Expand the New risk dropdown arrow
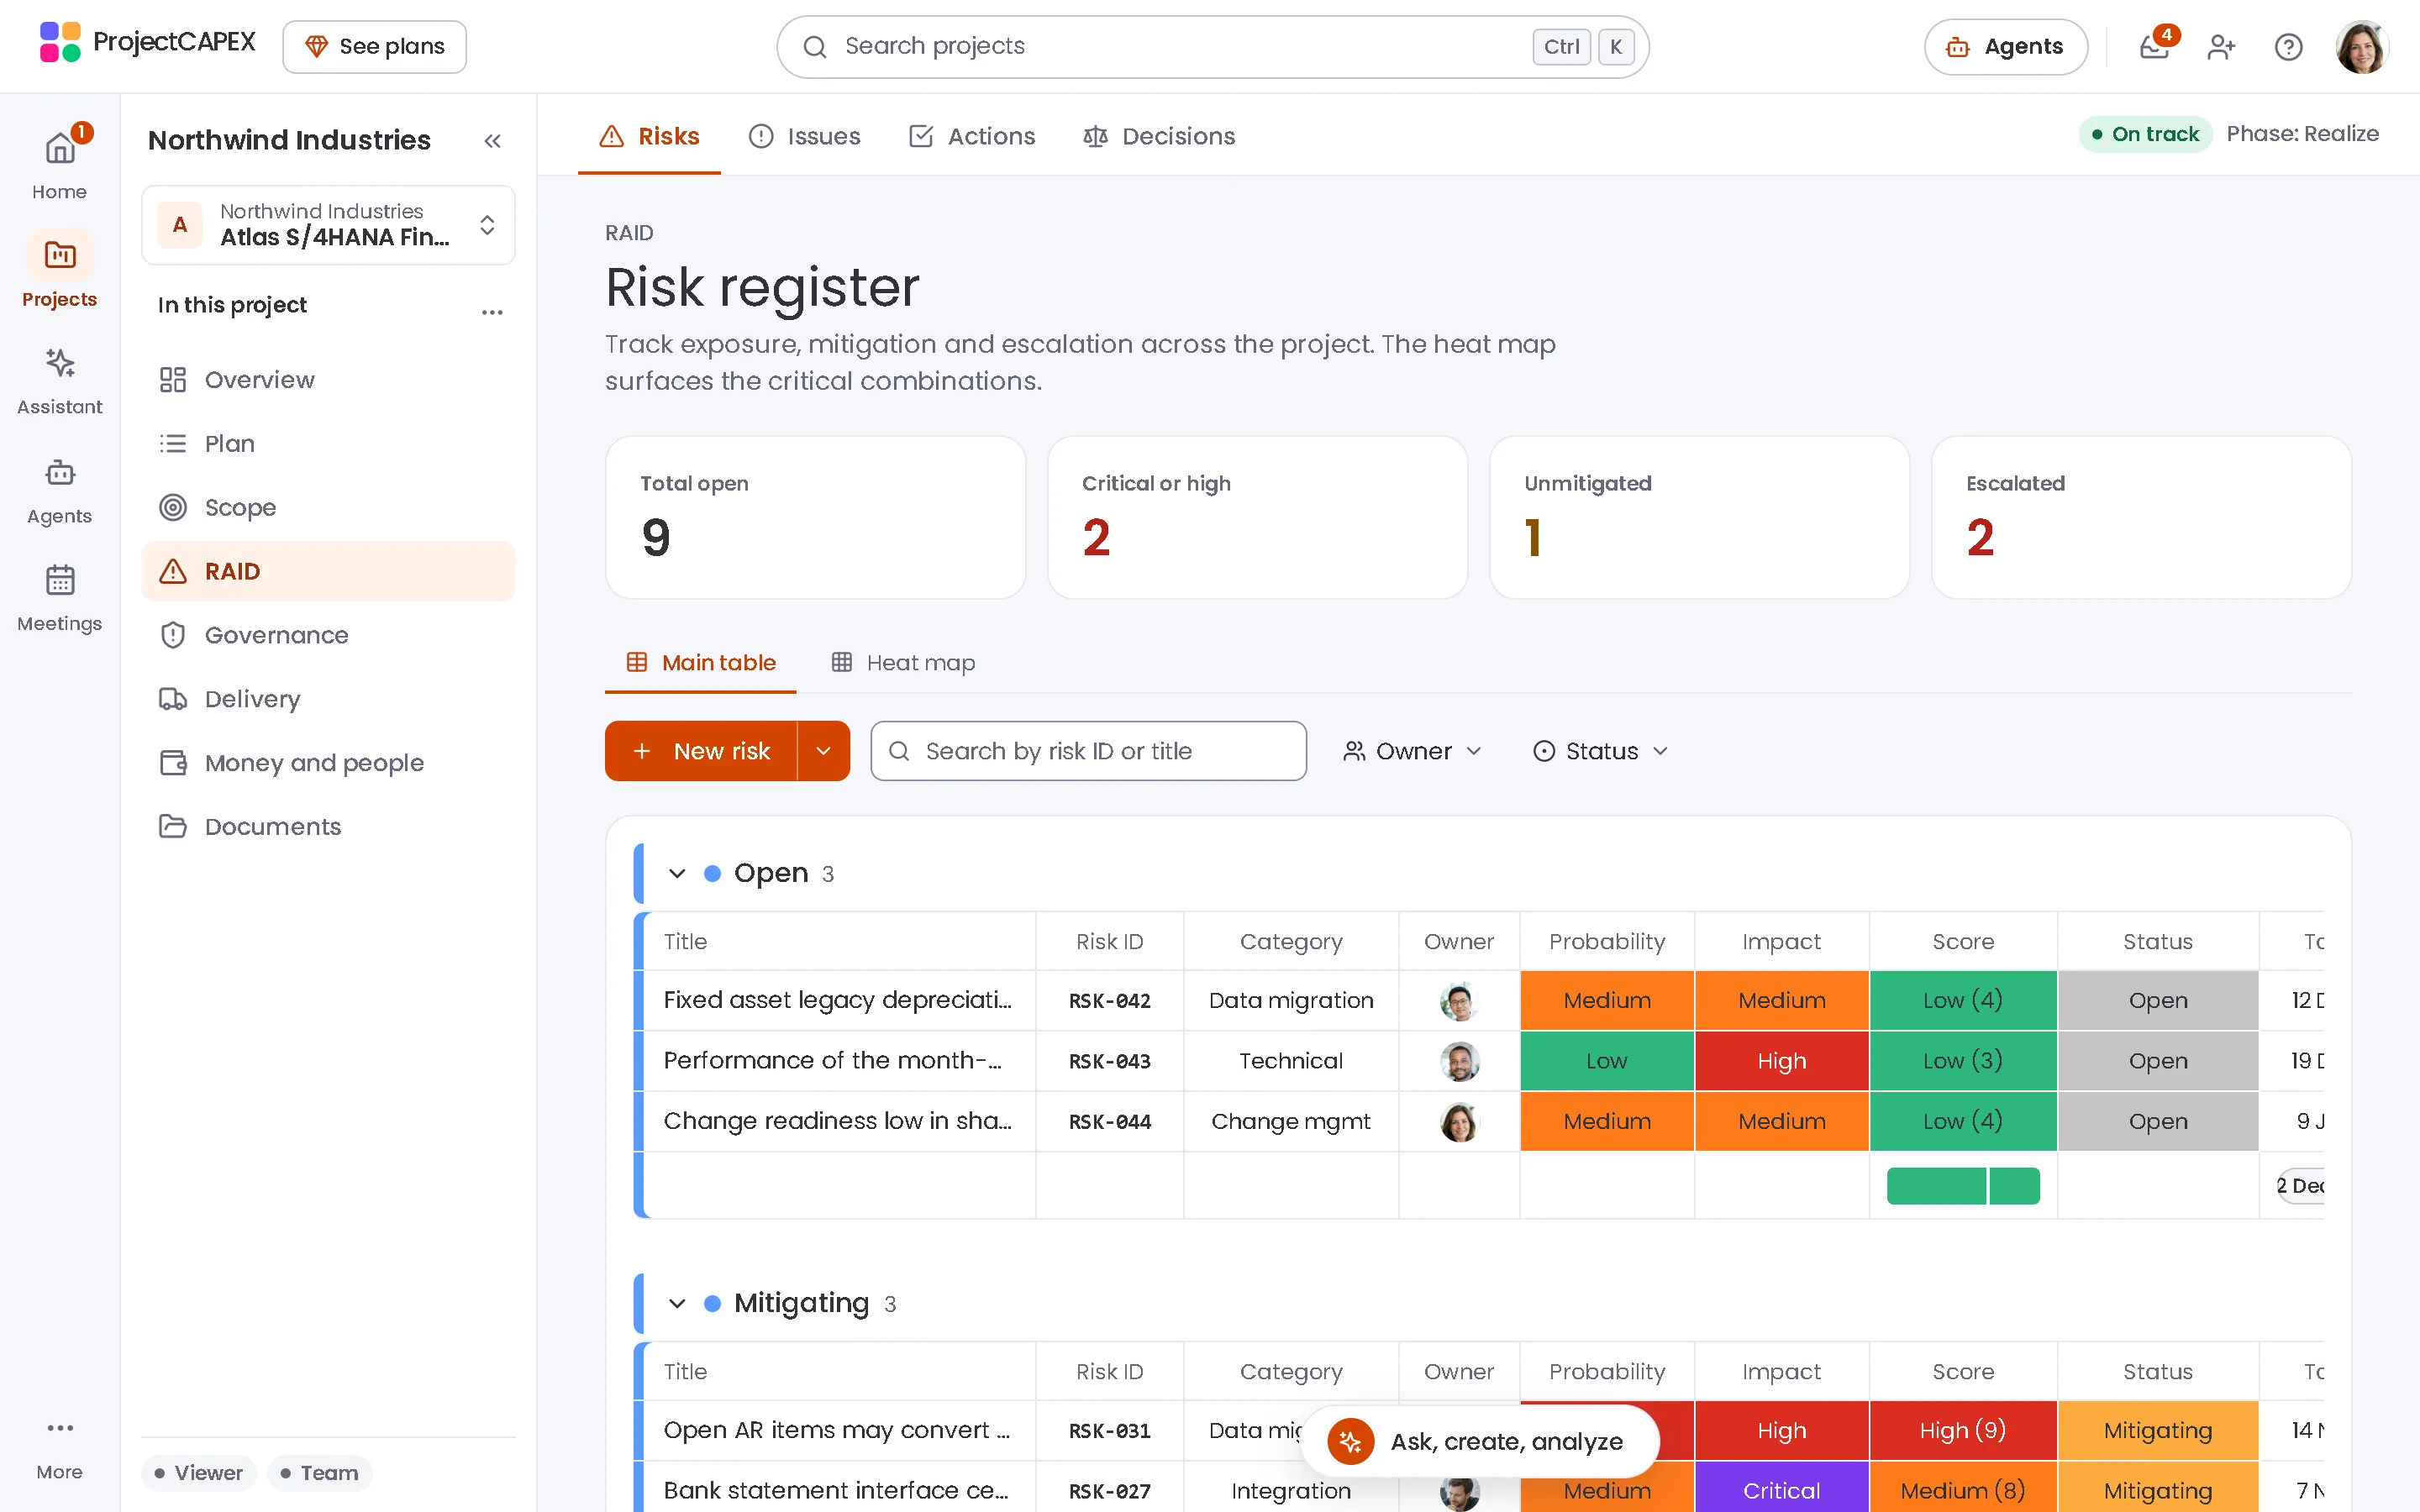This screenshot has width=2420, height=1512. point(824,751)
